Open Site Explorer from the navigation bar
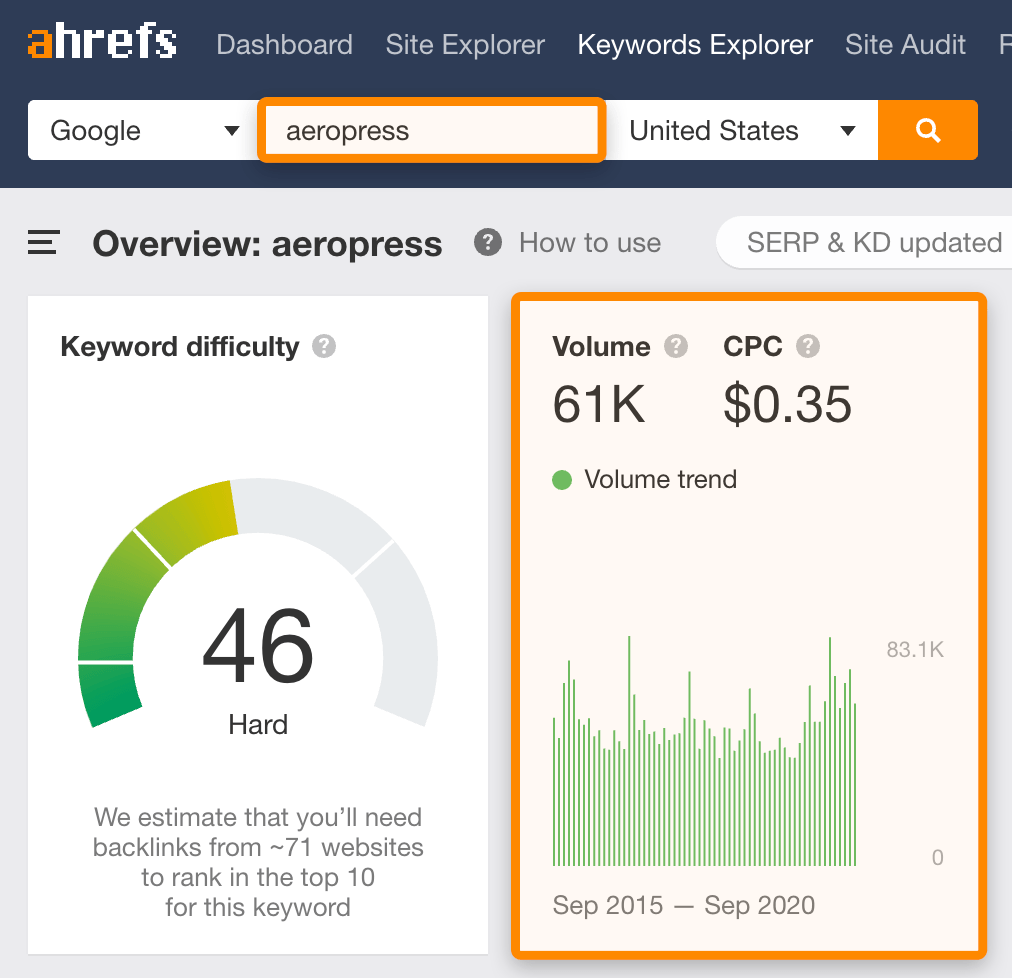The height and width of the screenshot is (978, 1012). tap(465, 45)
